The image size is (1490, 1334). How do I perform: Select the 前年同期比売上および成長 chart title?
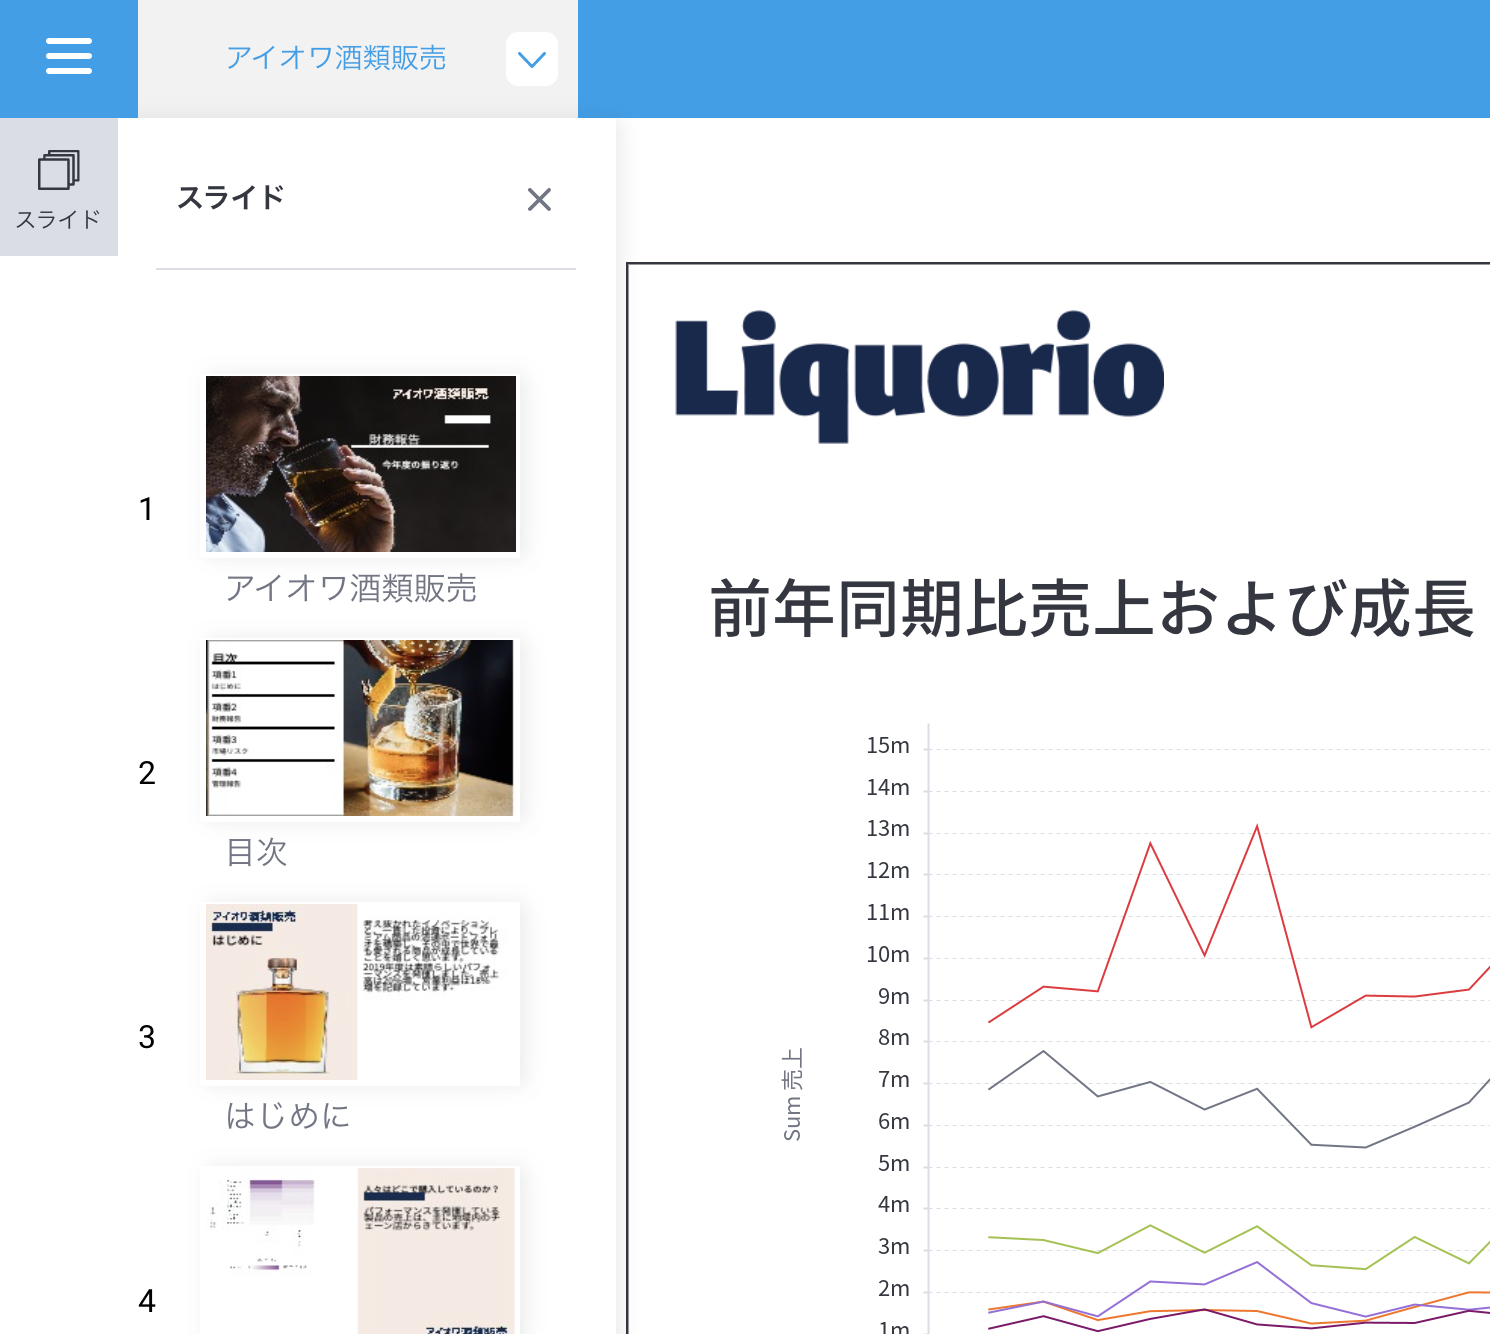(x=1092, y=608)
